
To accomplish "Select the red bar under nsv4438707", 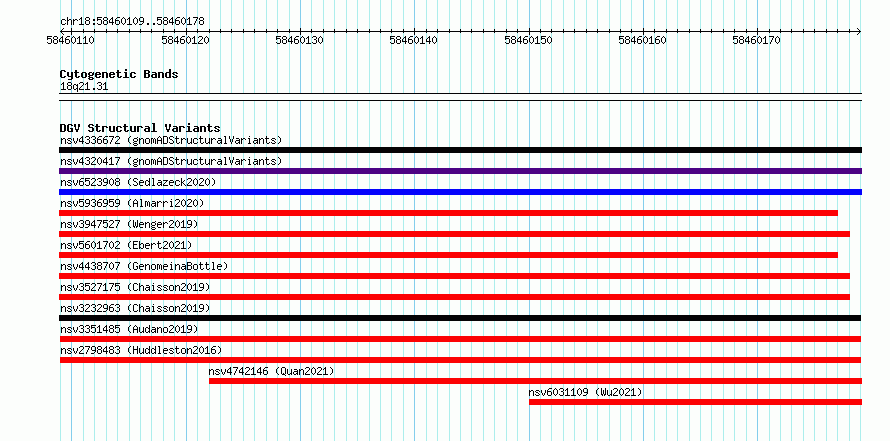I will point(455,276).
